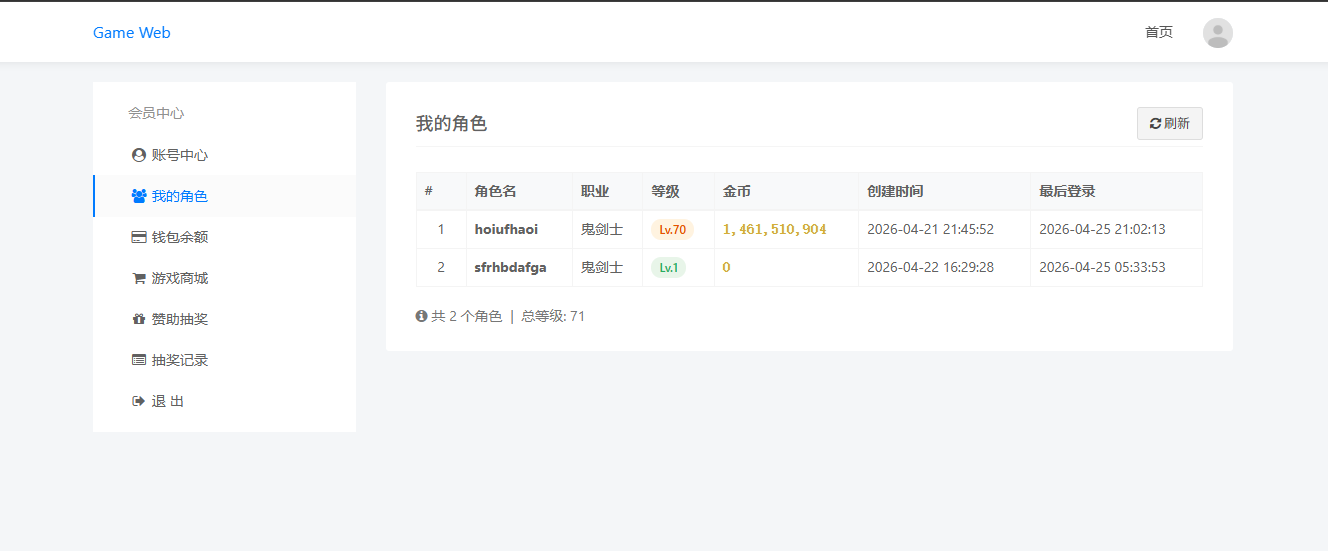Click 鬼剑士 class in sfrhbdafga row

[x=602, y=267]
